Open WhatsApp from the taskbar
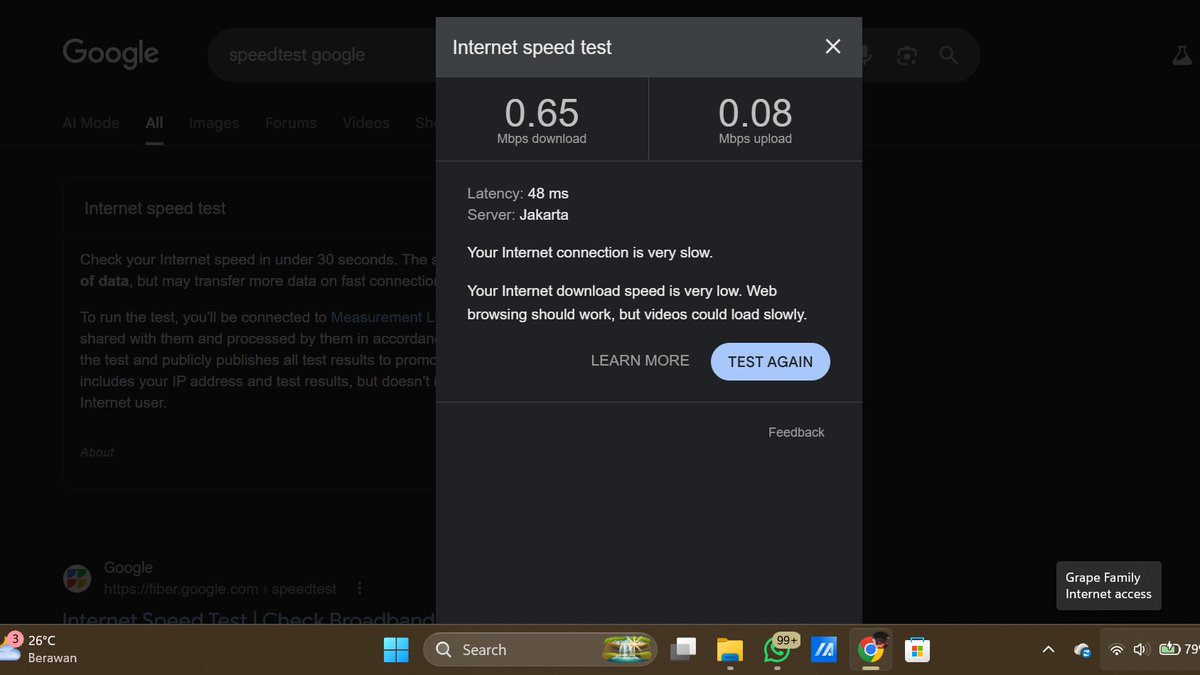The height and width of the screenshot is (675, 1200). [778, 650]
